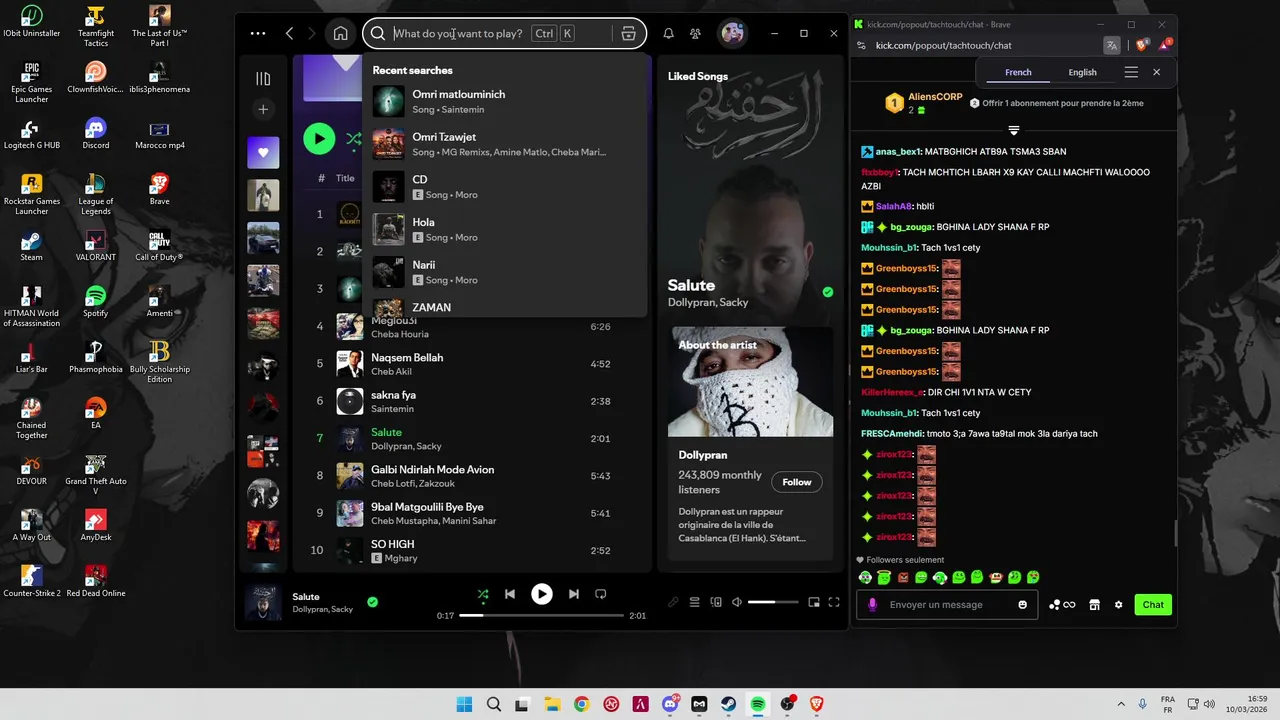The image size is (1280, 720).
Task: Open Connect to a device icon
Action: point(716,602)
